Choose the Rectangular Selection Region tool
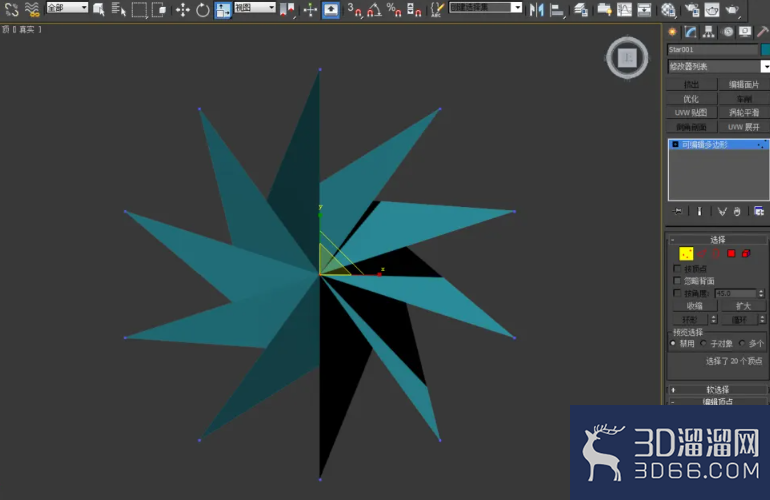Screen dimensions: 770x500 (x=139, y=9)
